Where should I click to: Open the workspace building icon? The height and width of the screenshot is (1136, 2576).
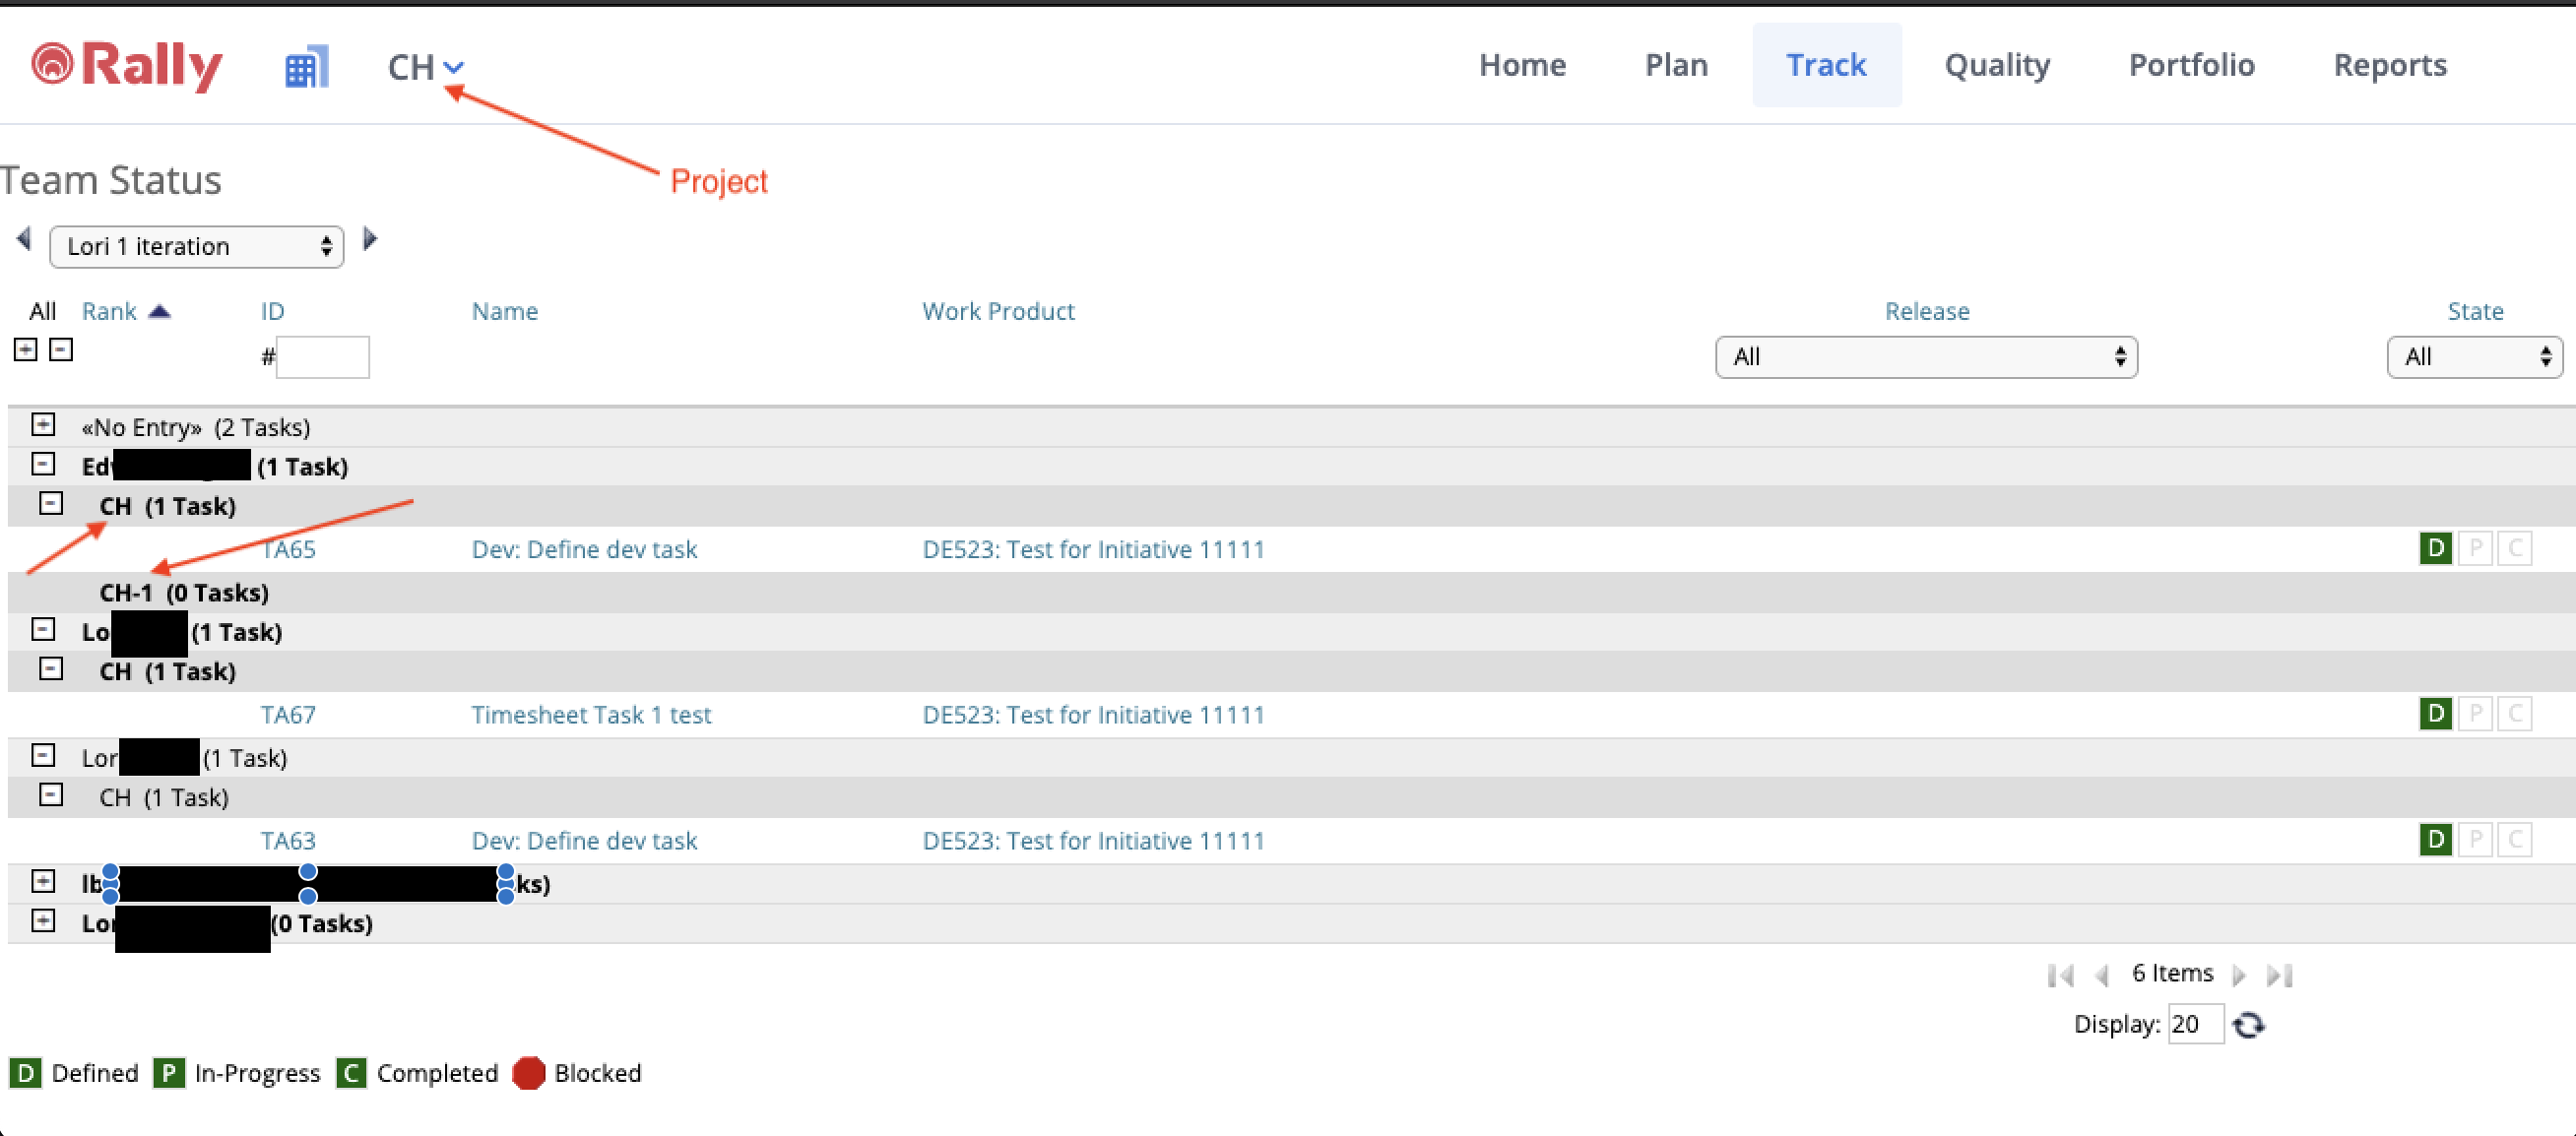[306, 67]
